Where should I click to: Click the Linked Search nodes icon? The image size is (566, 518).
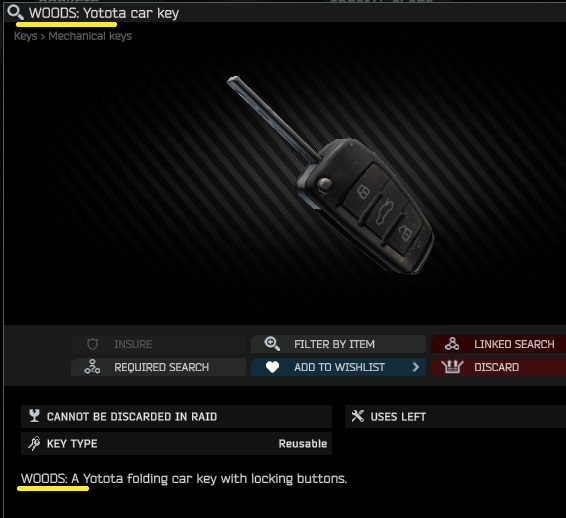(452, 344)
